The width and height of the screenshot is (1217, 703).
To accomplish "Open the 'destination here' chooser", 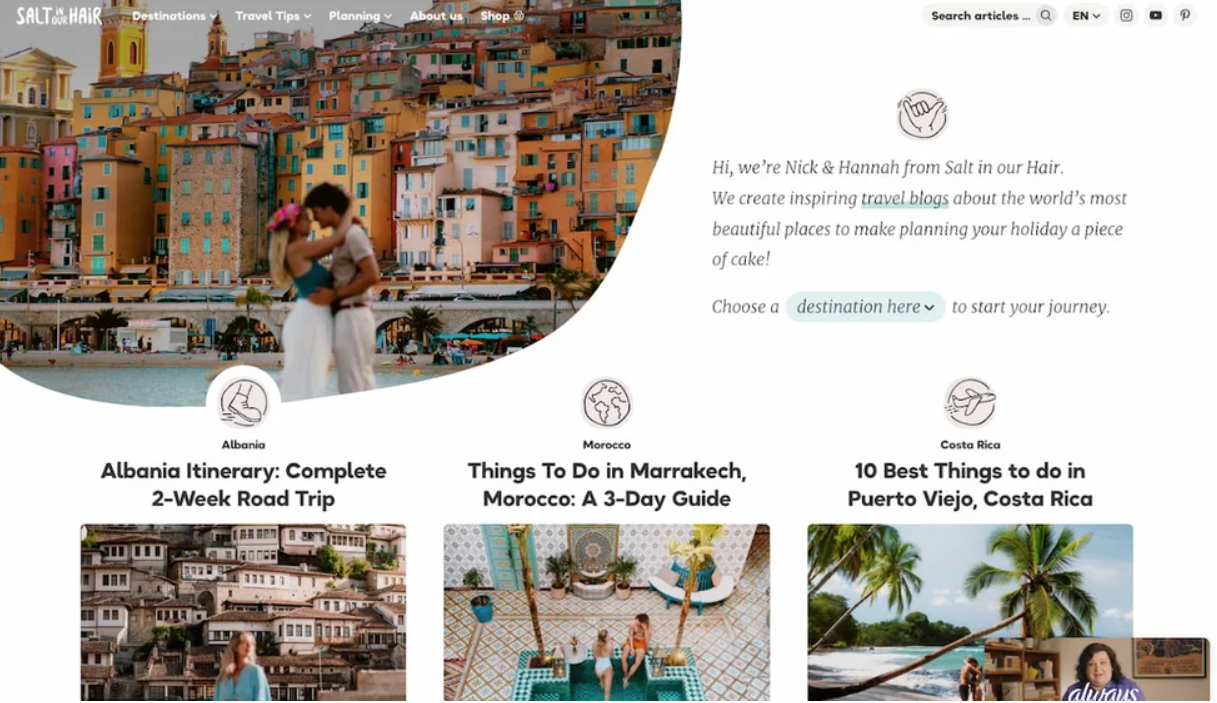I will 866,307.
